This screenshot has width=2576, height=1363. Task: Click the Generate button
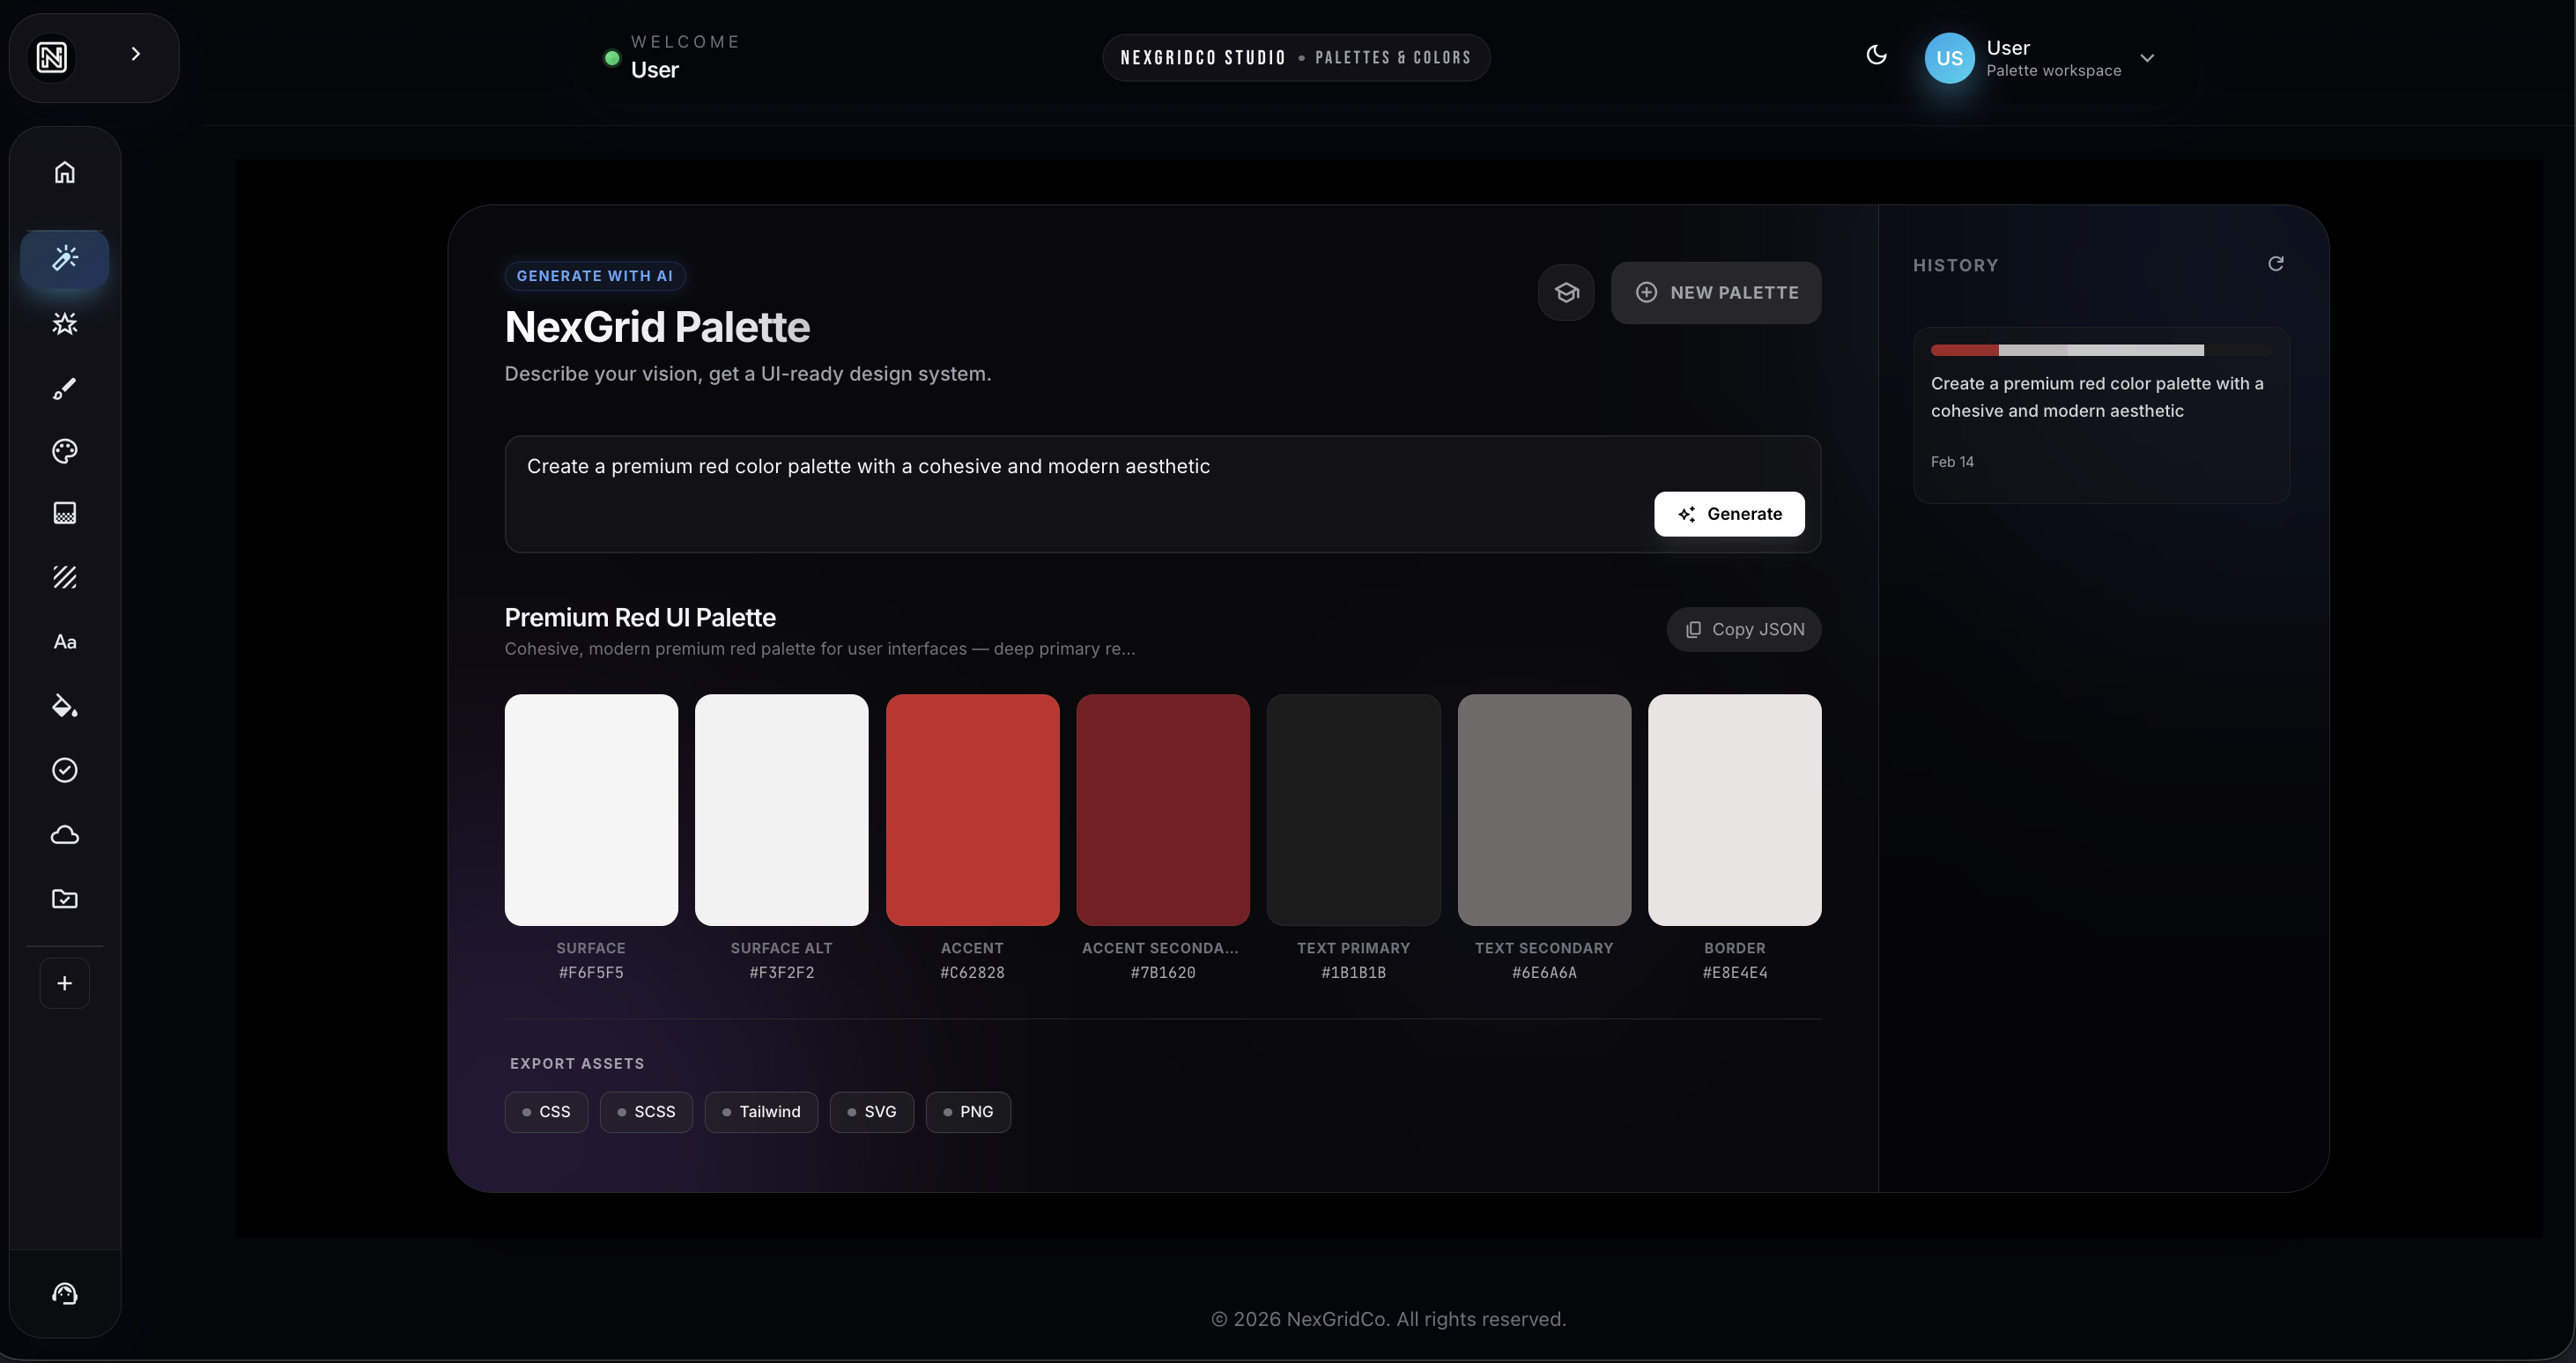[1729, 513]
